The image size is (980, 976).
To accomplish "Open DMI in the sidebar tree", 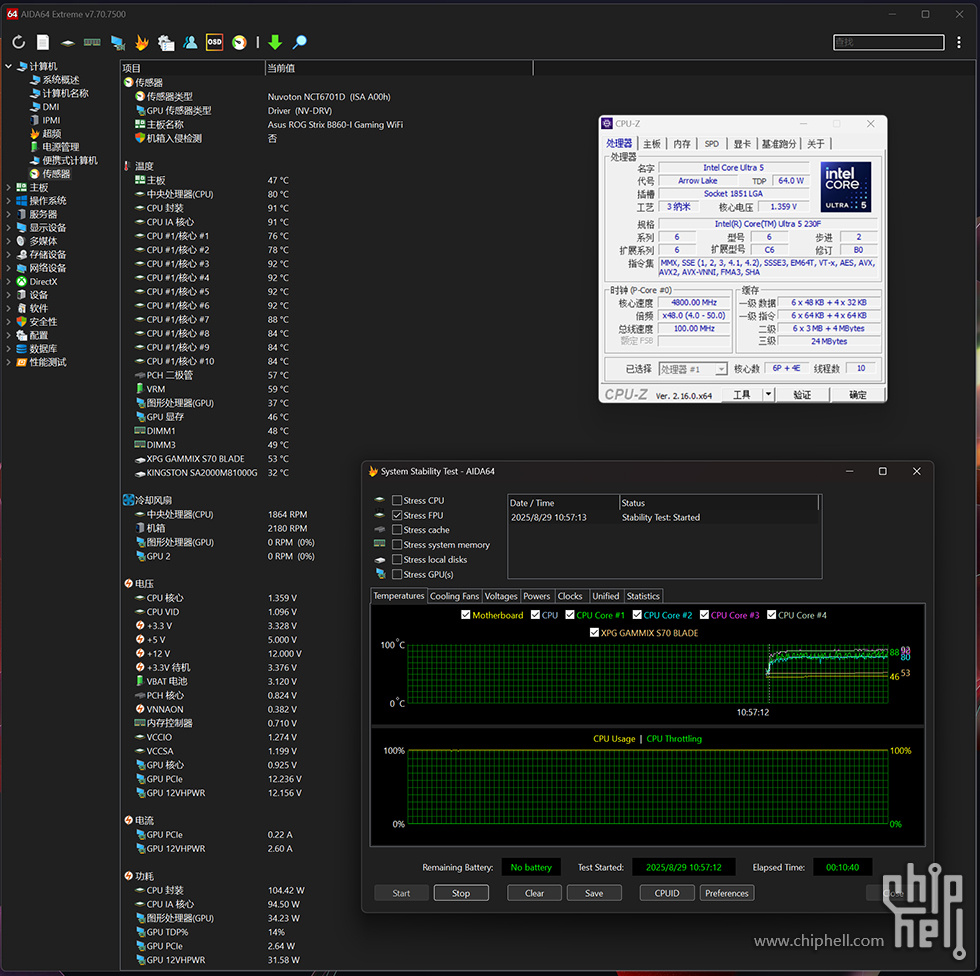I will pos(51,107).
